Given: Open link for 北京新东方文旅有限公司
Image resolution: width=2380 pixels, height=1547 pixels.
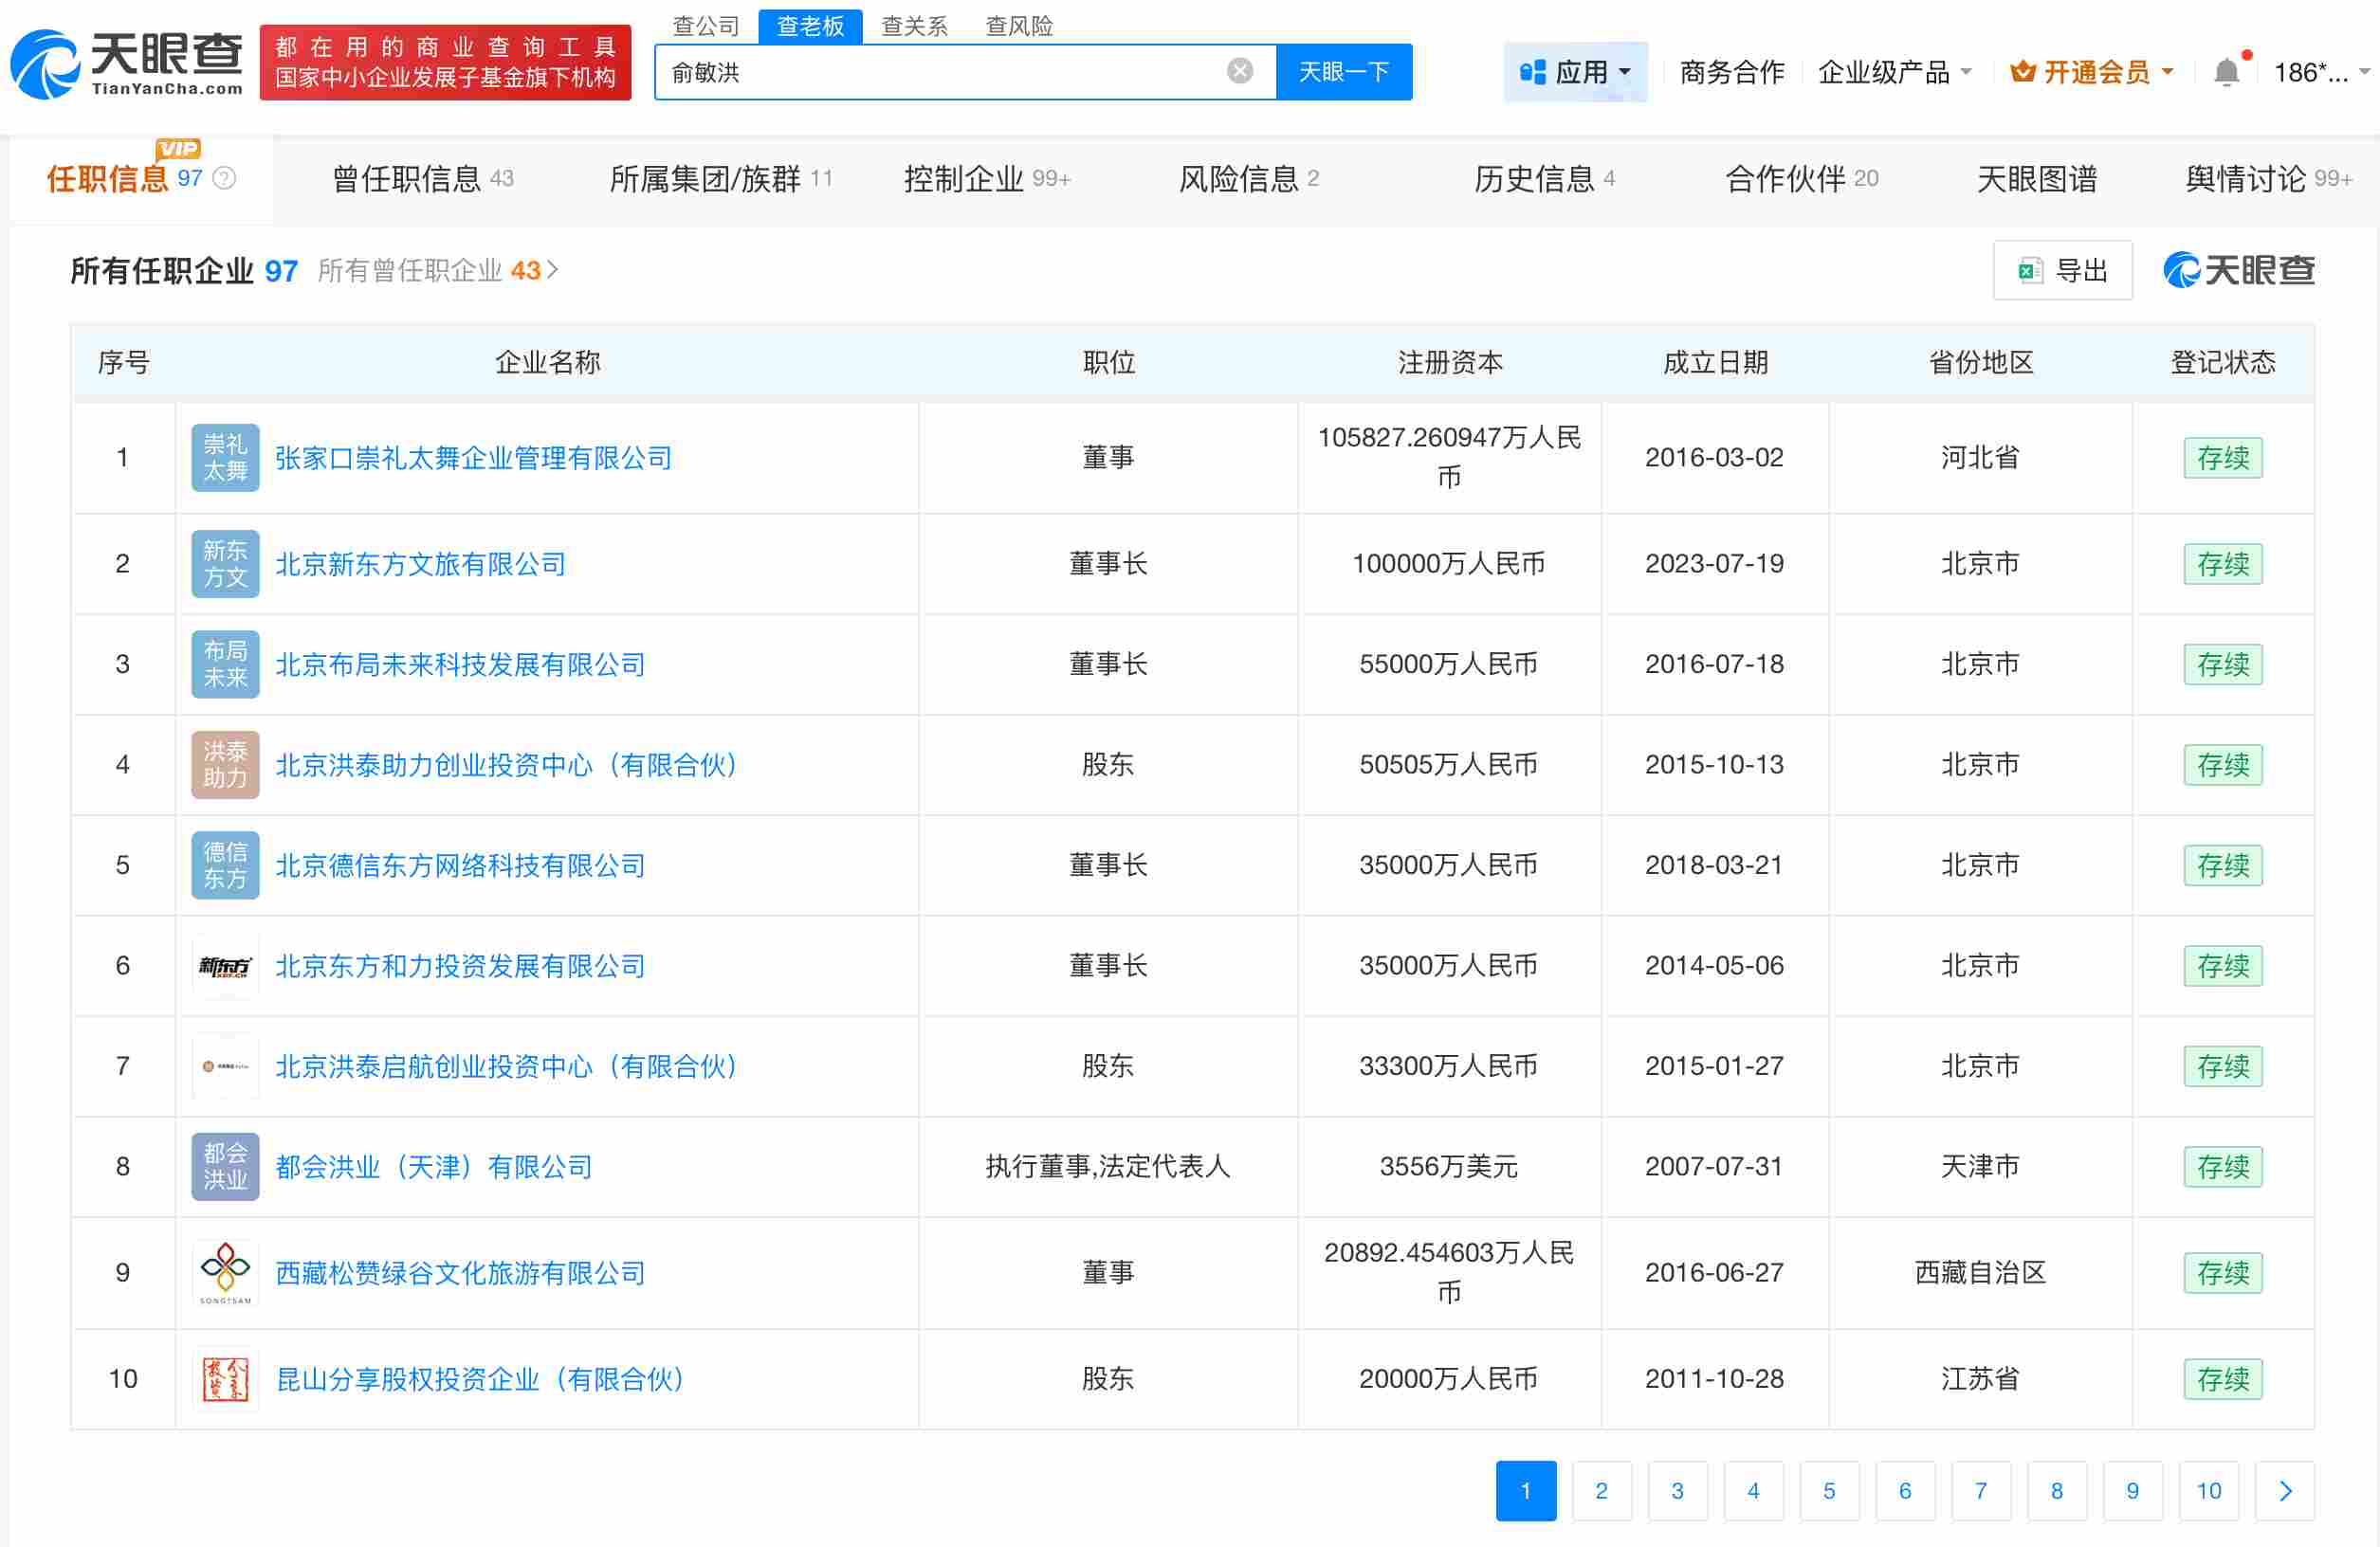Looking at the screenshot, I should (419, 564).
